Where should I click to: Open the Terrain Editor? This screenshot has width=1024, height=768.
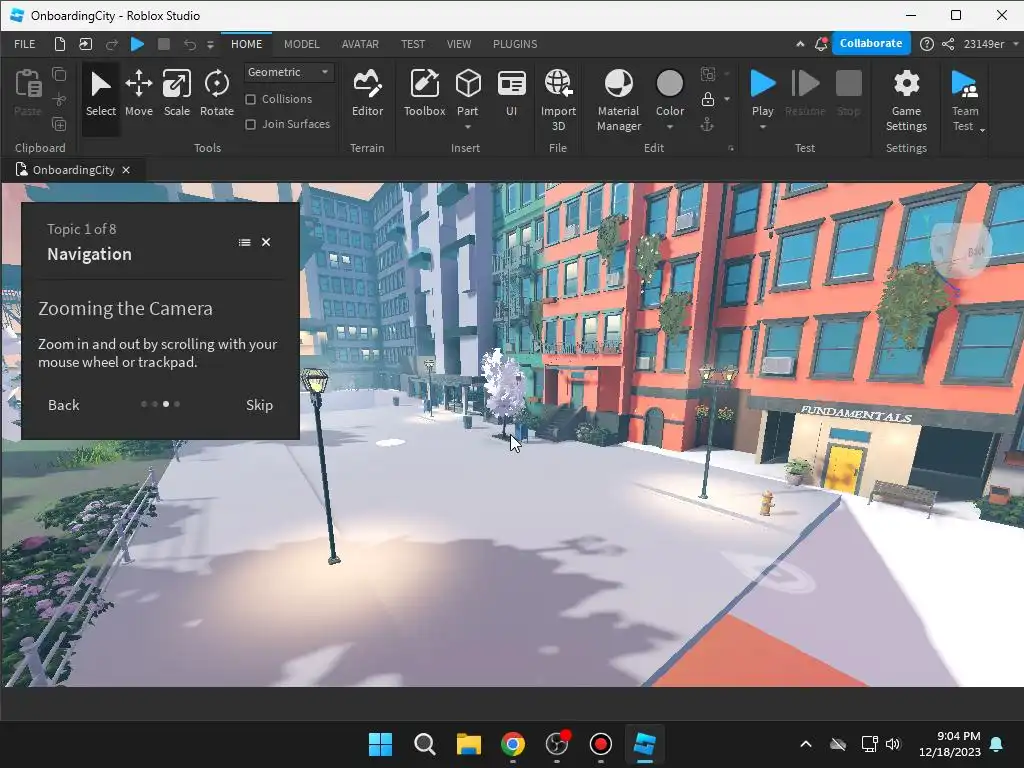pyautogui.click(x=367, y=95)
